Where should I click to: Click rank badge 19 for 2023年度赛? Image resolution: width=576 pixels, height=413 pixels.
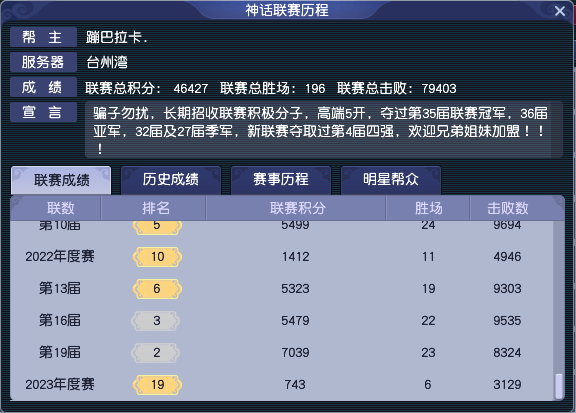pos(157,384)
